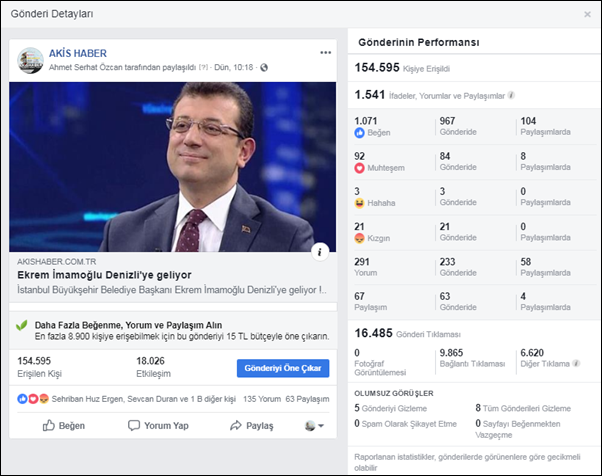Share the post with the Paylaş button
The image size is (602, 476).
(252, 425)
